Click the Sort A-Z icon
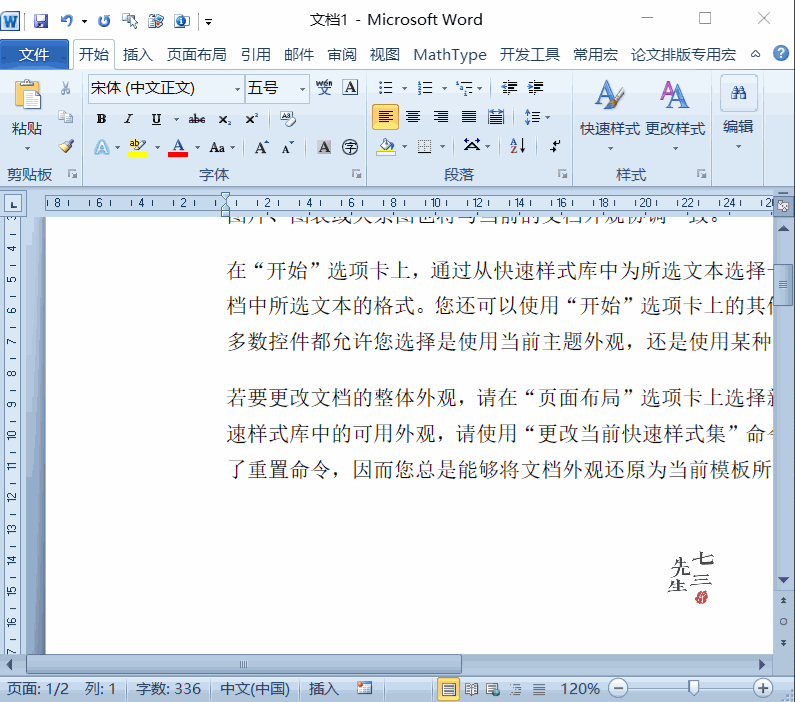This screenshot has height=702, width=795. (518, 146)
